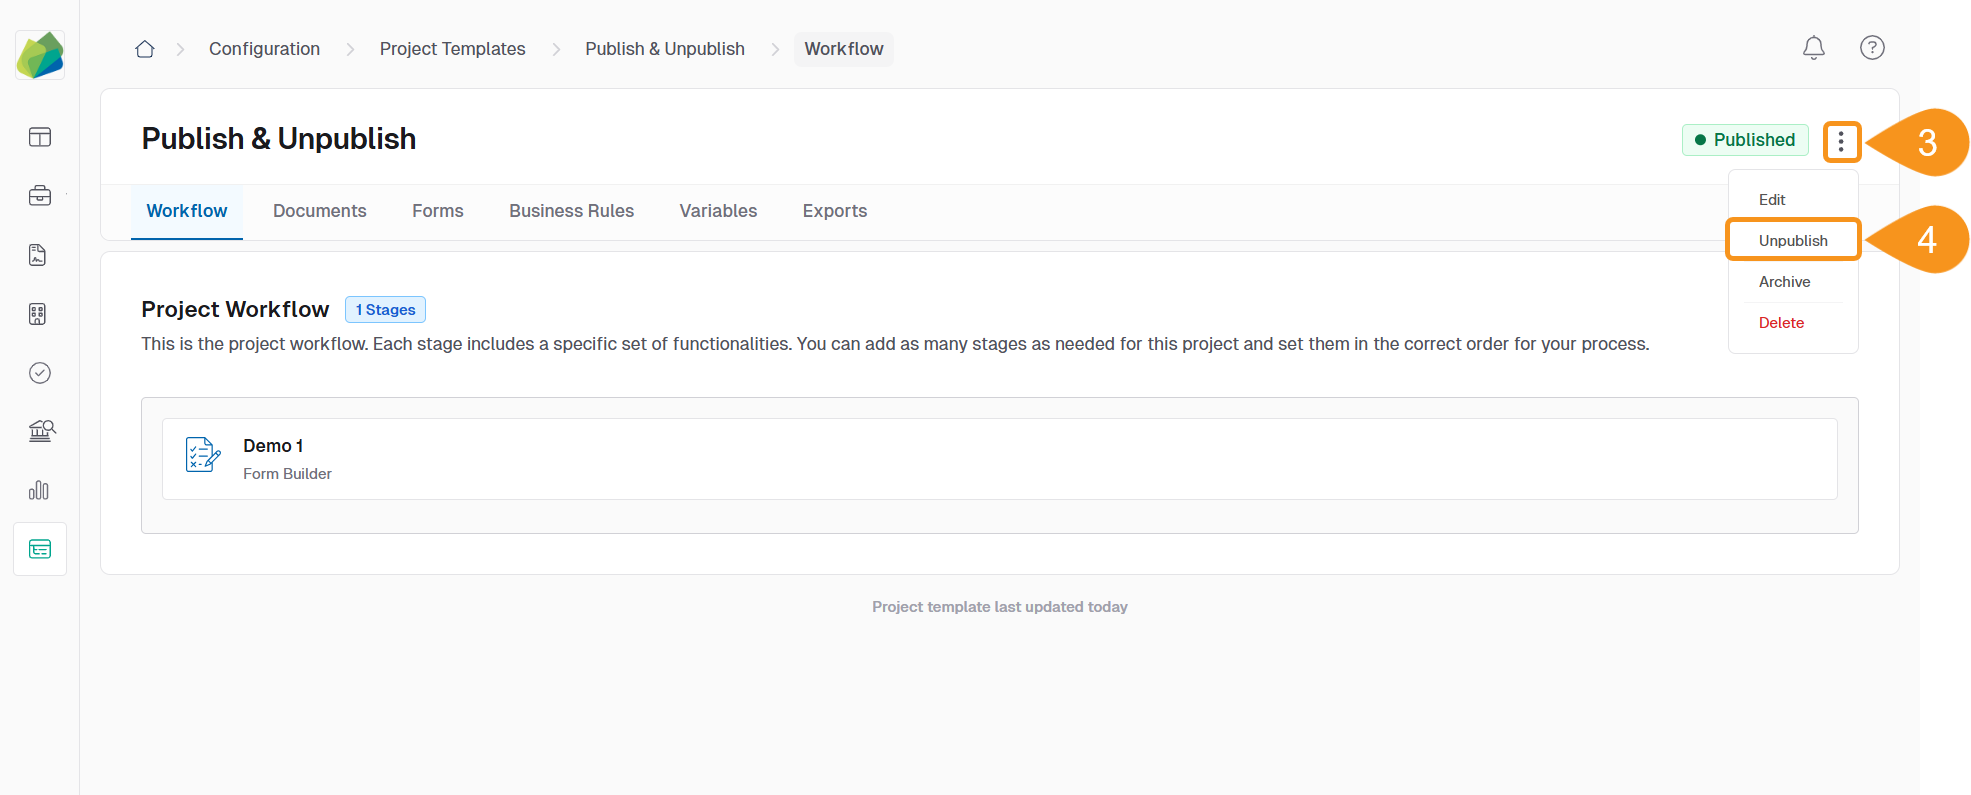Select Edit in the options menu
This screenshot has height=795, width=1971.
[1771, 199]
